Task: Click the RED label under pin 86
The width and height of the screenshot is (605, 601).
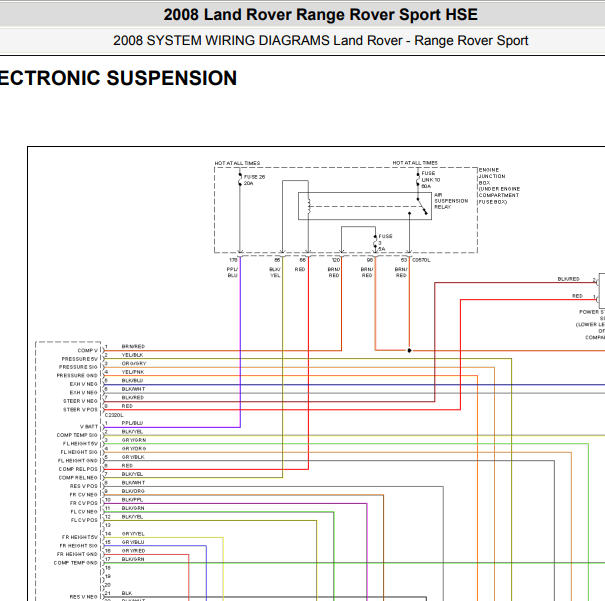Action: coord(300,269)
